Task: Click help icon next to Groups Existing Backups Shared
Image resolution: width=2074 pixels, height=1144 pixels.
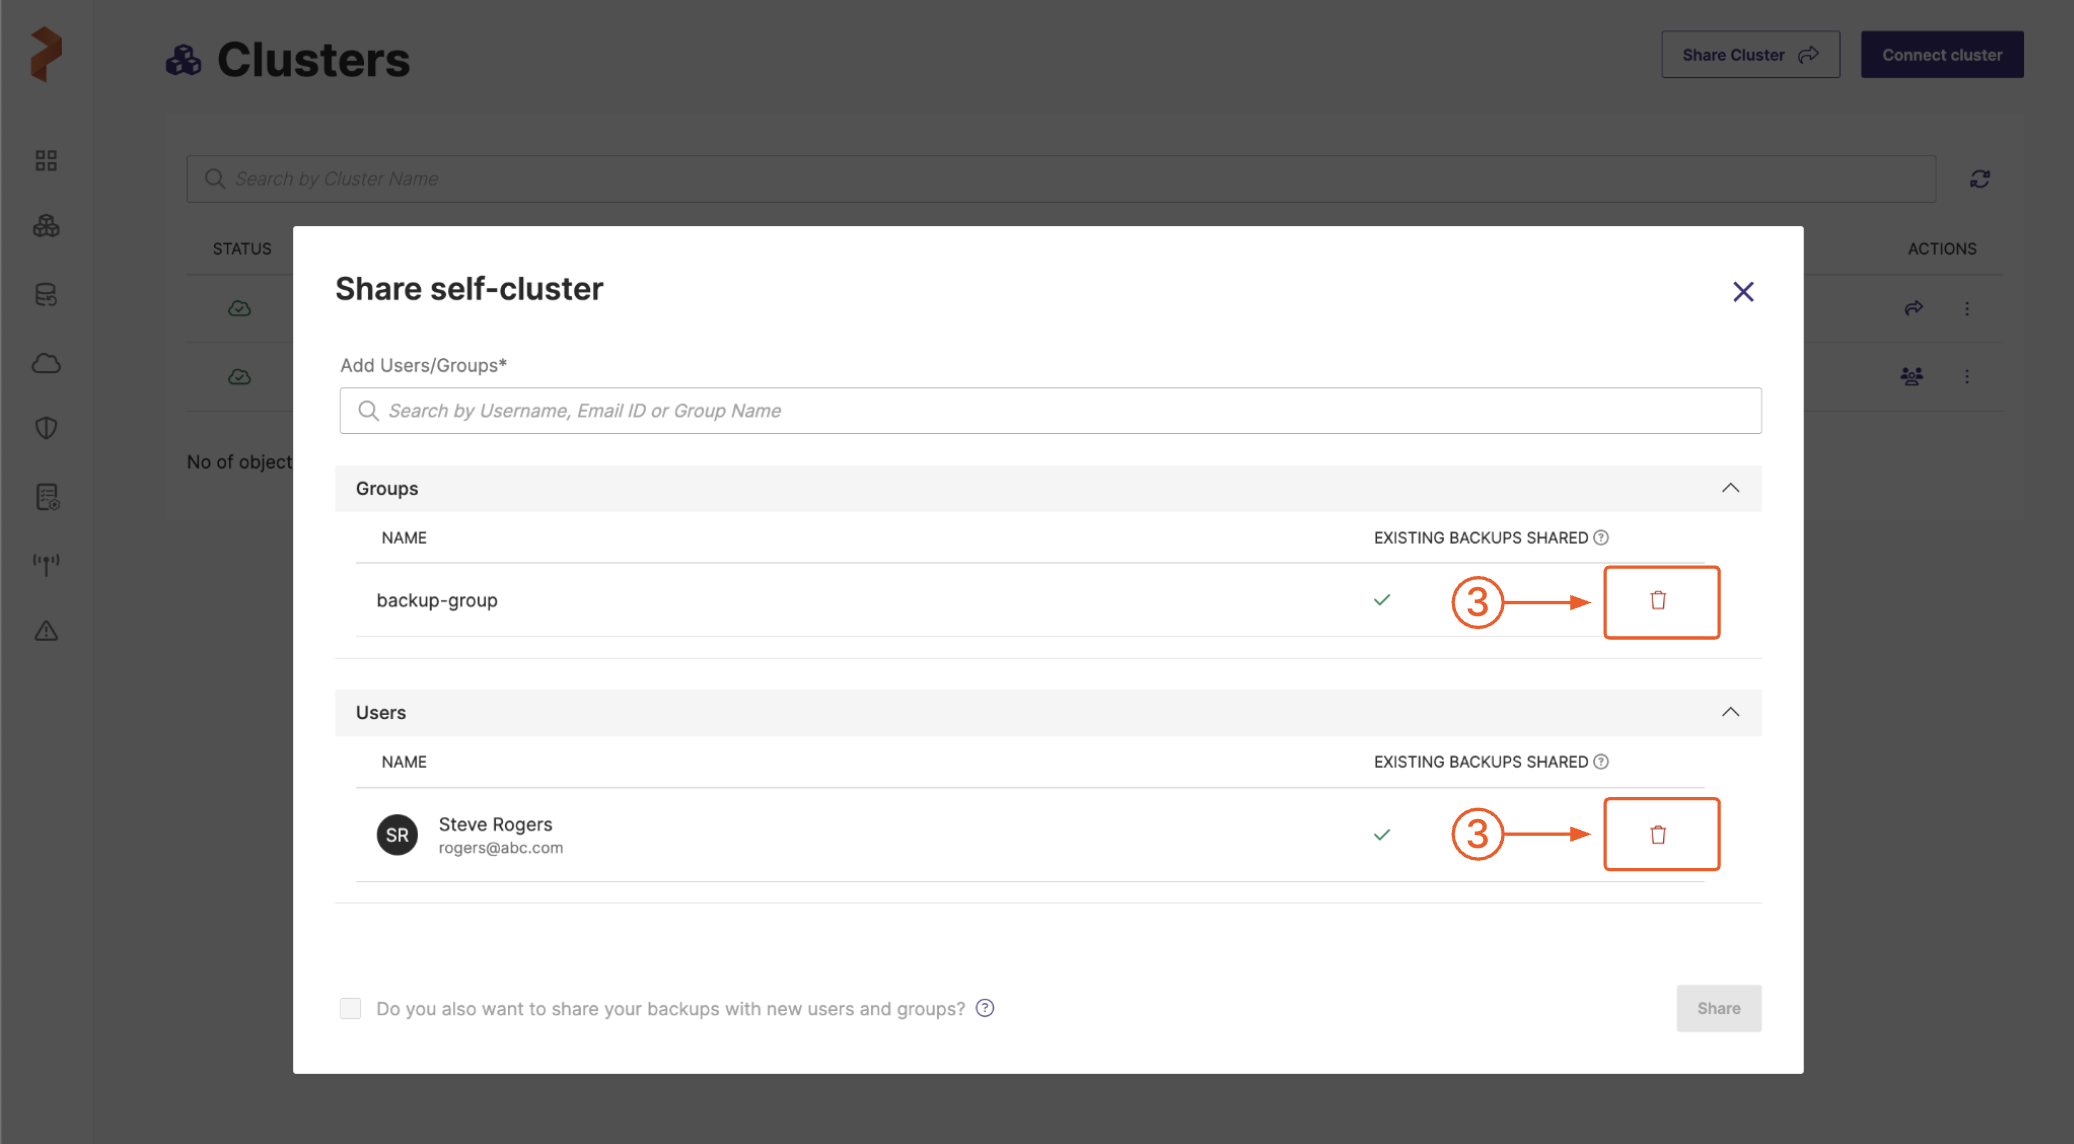Action: point(1601,538)
